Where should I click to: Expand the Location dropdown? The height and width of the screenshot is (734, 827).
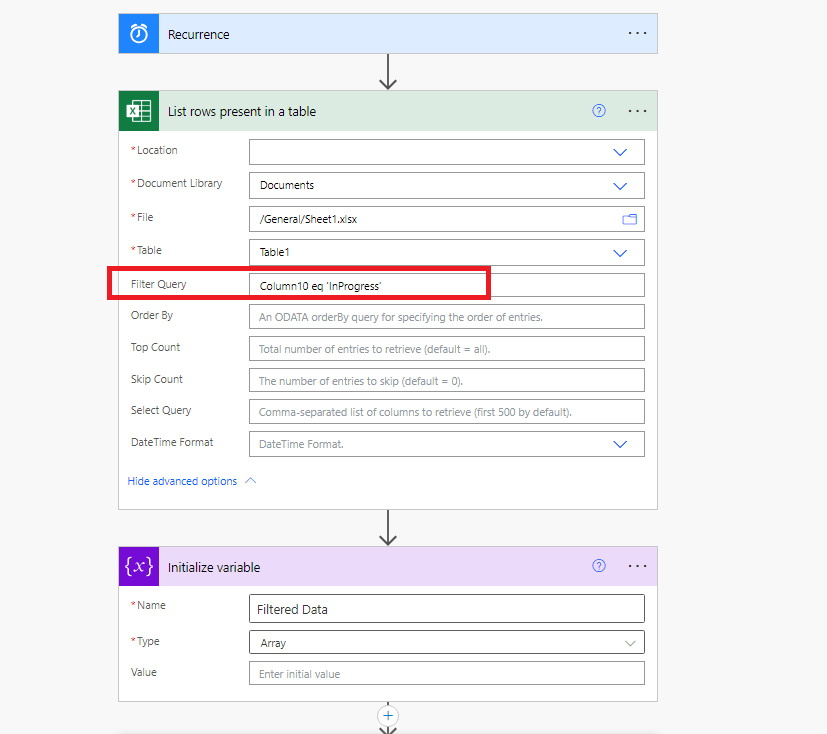[620, 152]
